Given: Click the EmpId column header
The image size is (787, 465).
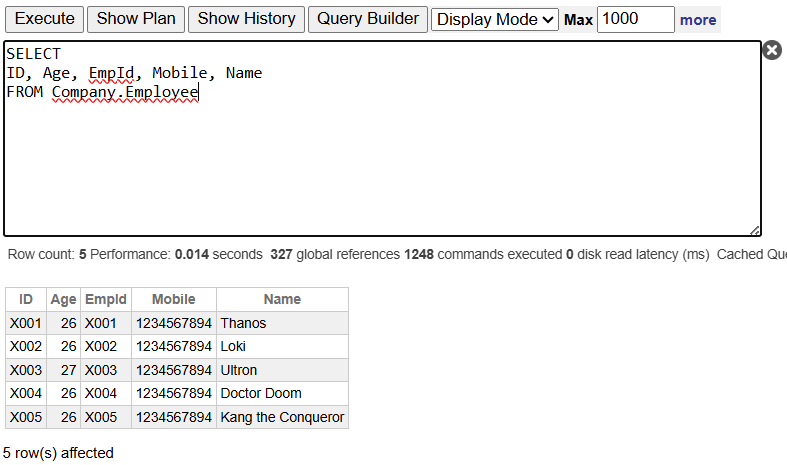Looking at the screenshot, I should tap(105, 299).
